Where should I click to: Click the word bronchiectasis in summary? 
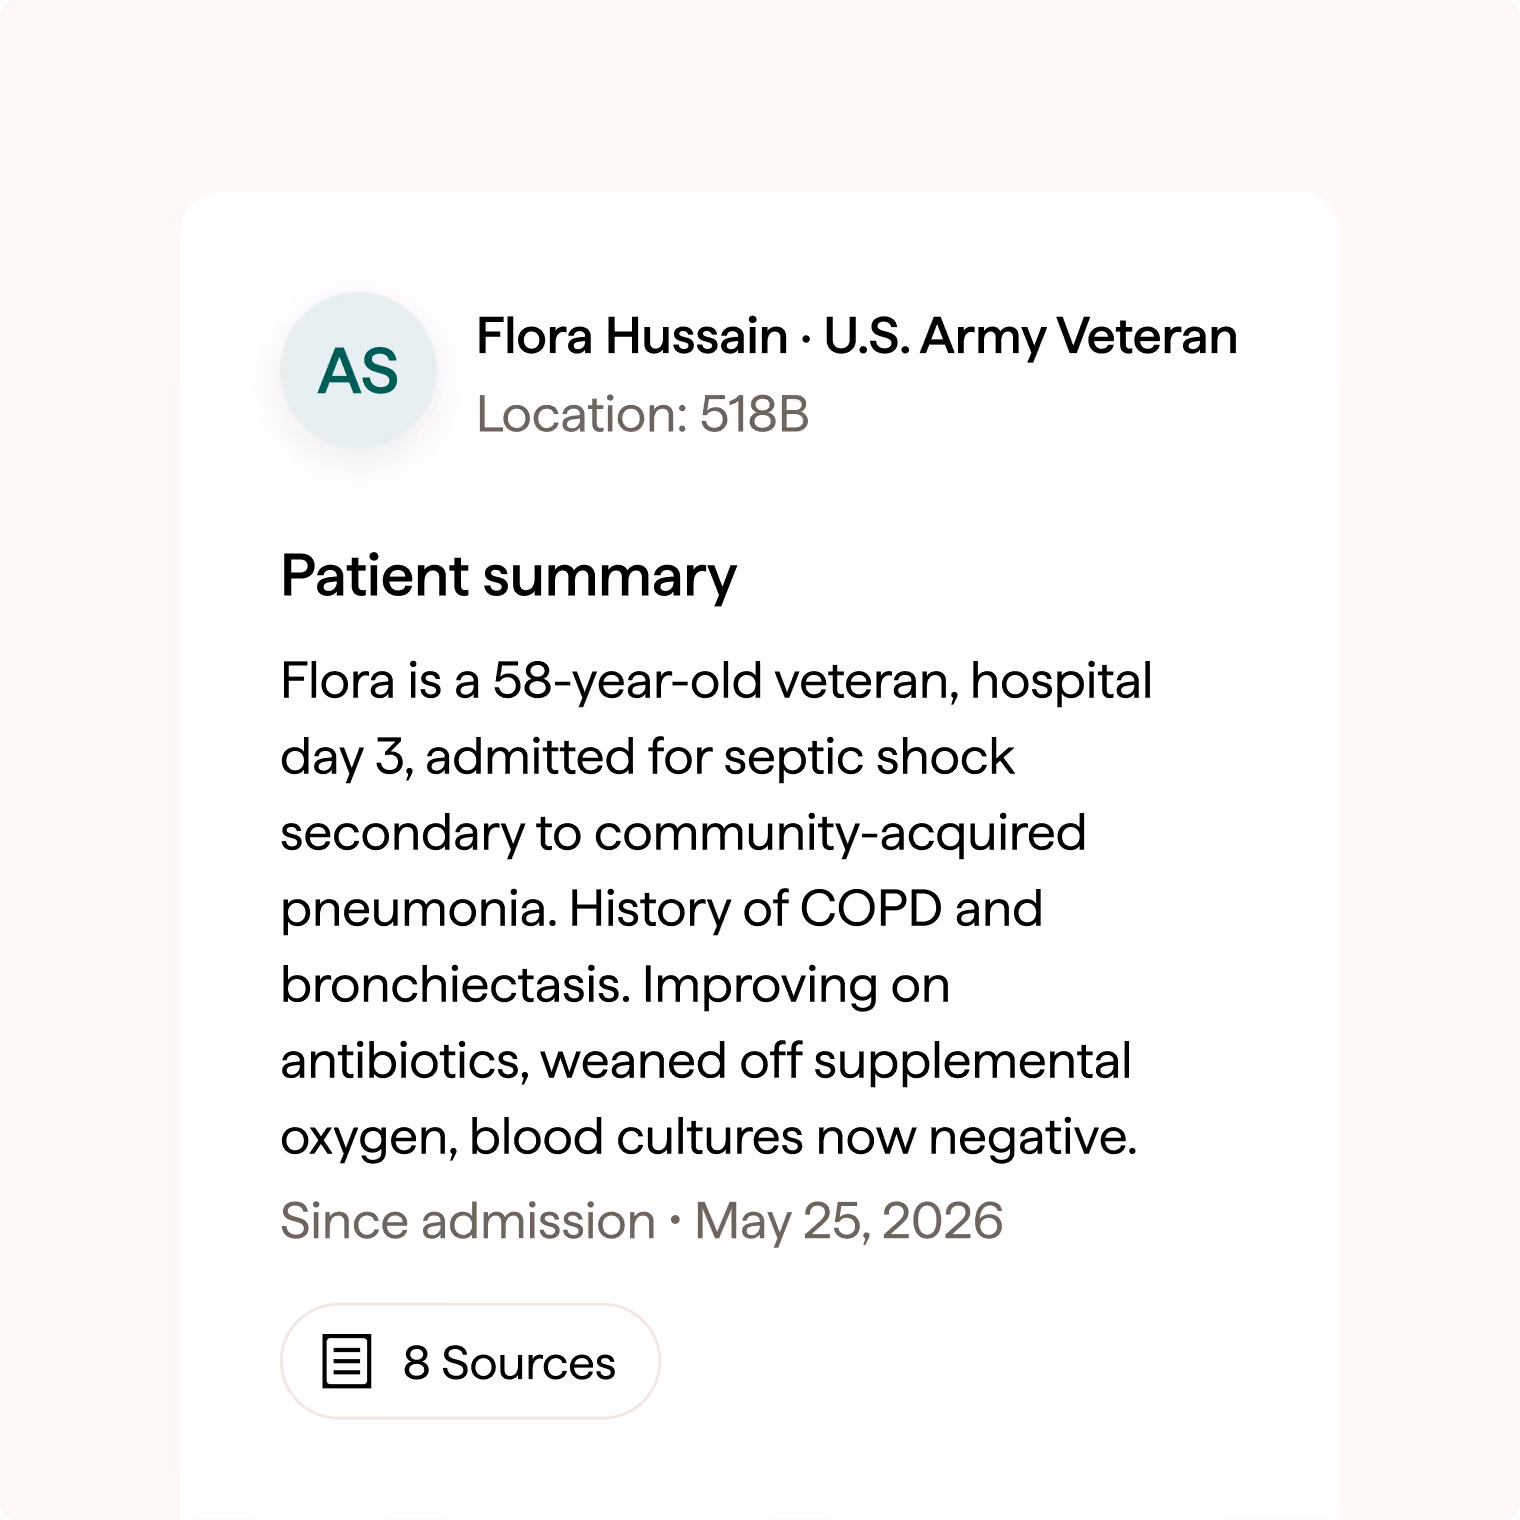point(456,985)
